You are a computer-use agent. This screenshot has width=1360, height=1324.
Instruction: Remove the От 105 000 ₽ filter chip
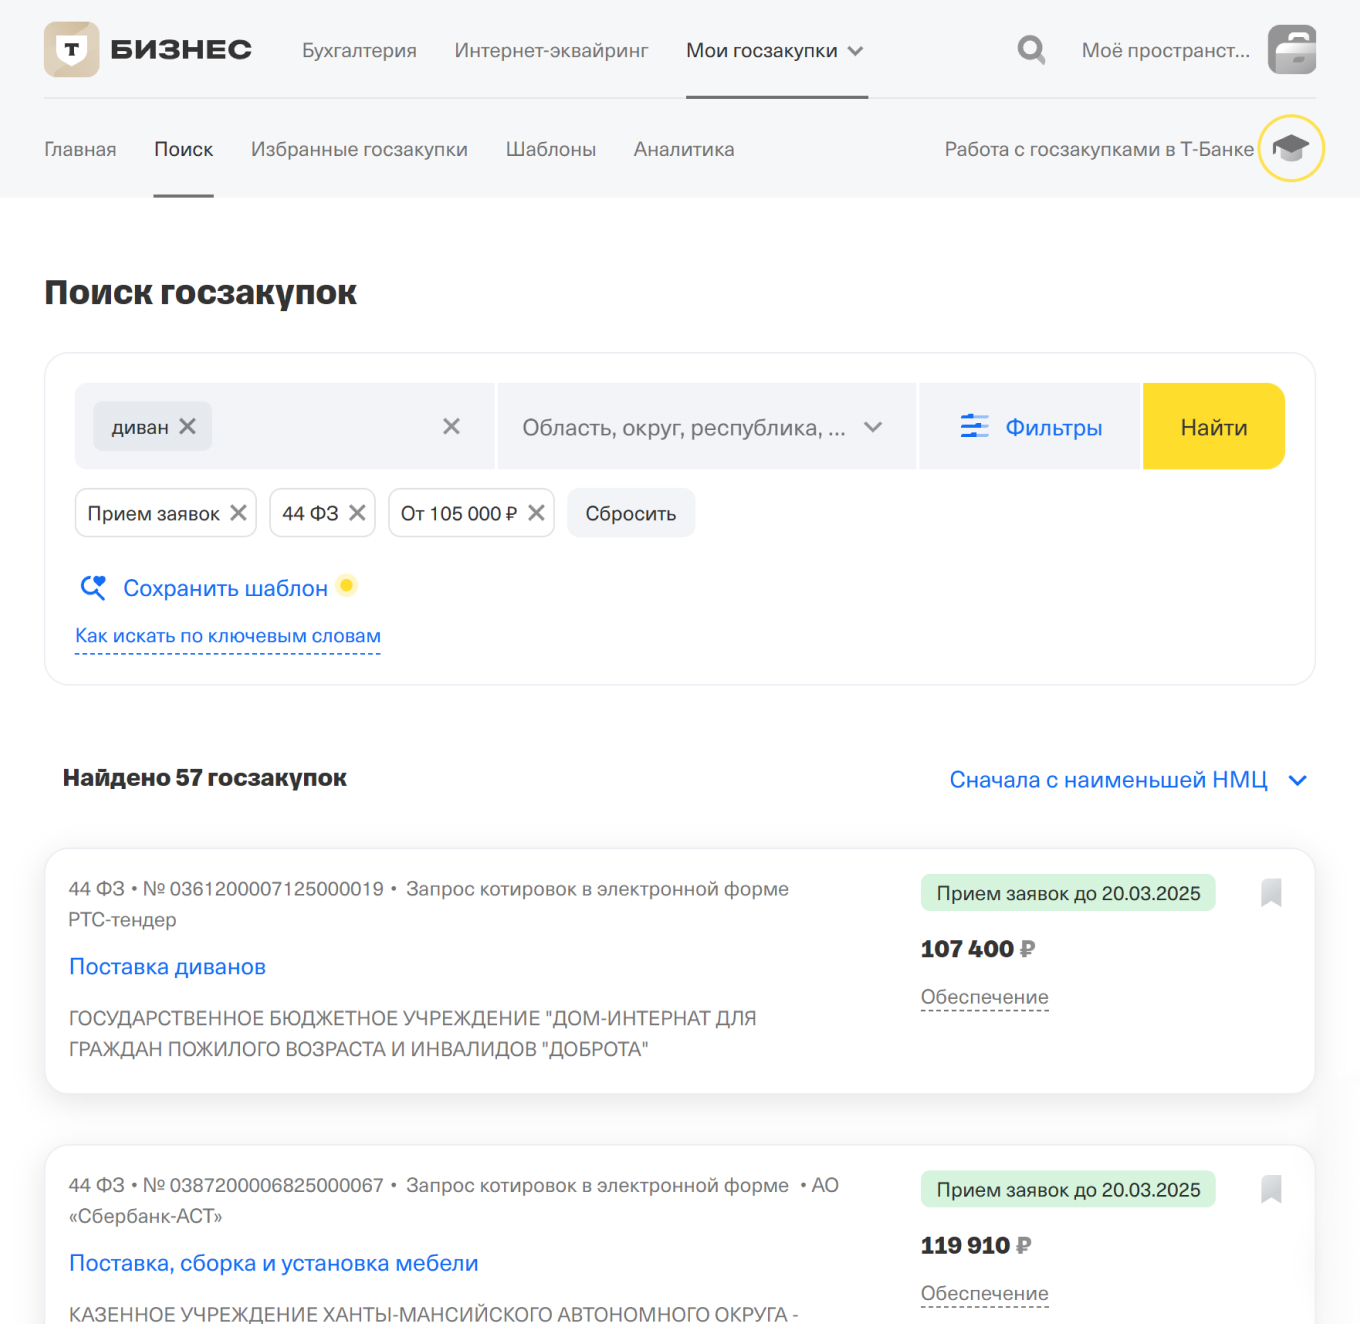pyautogui.click(x=532, y=513)
